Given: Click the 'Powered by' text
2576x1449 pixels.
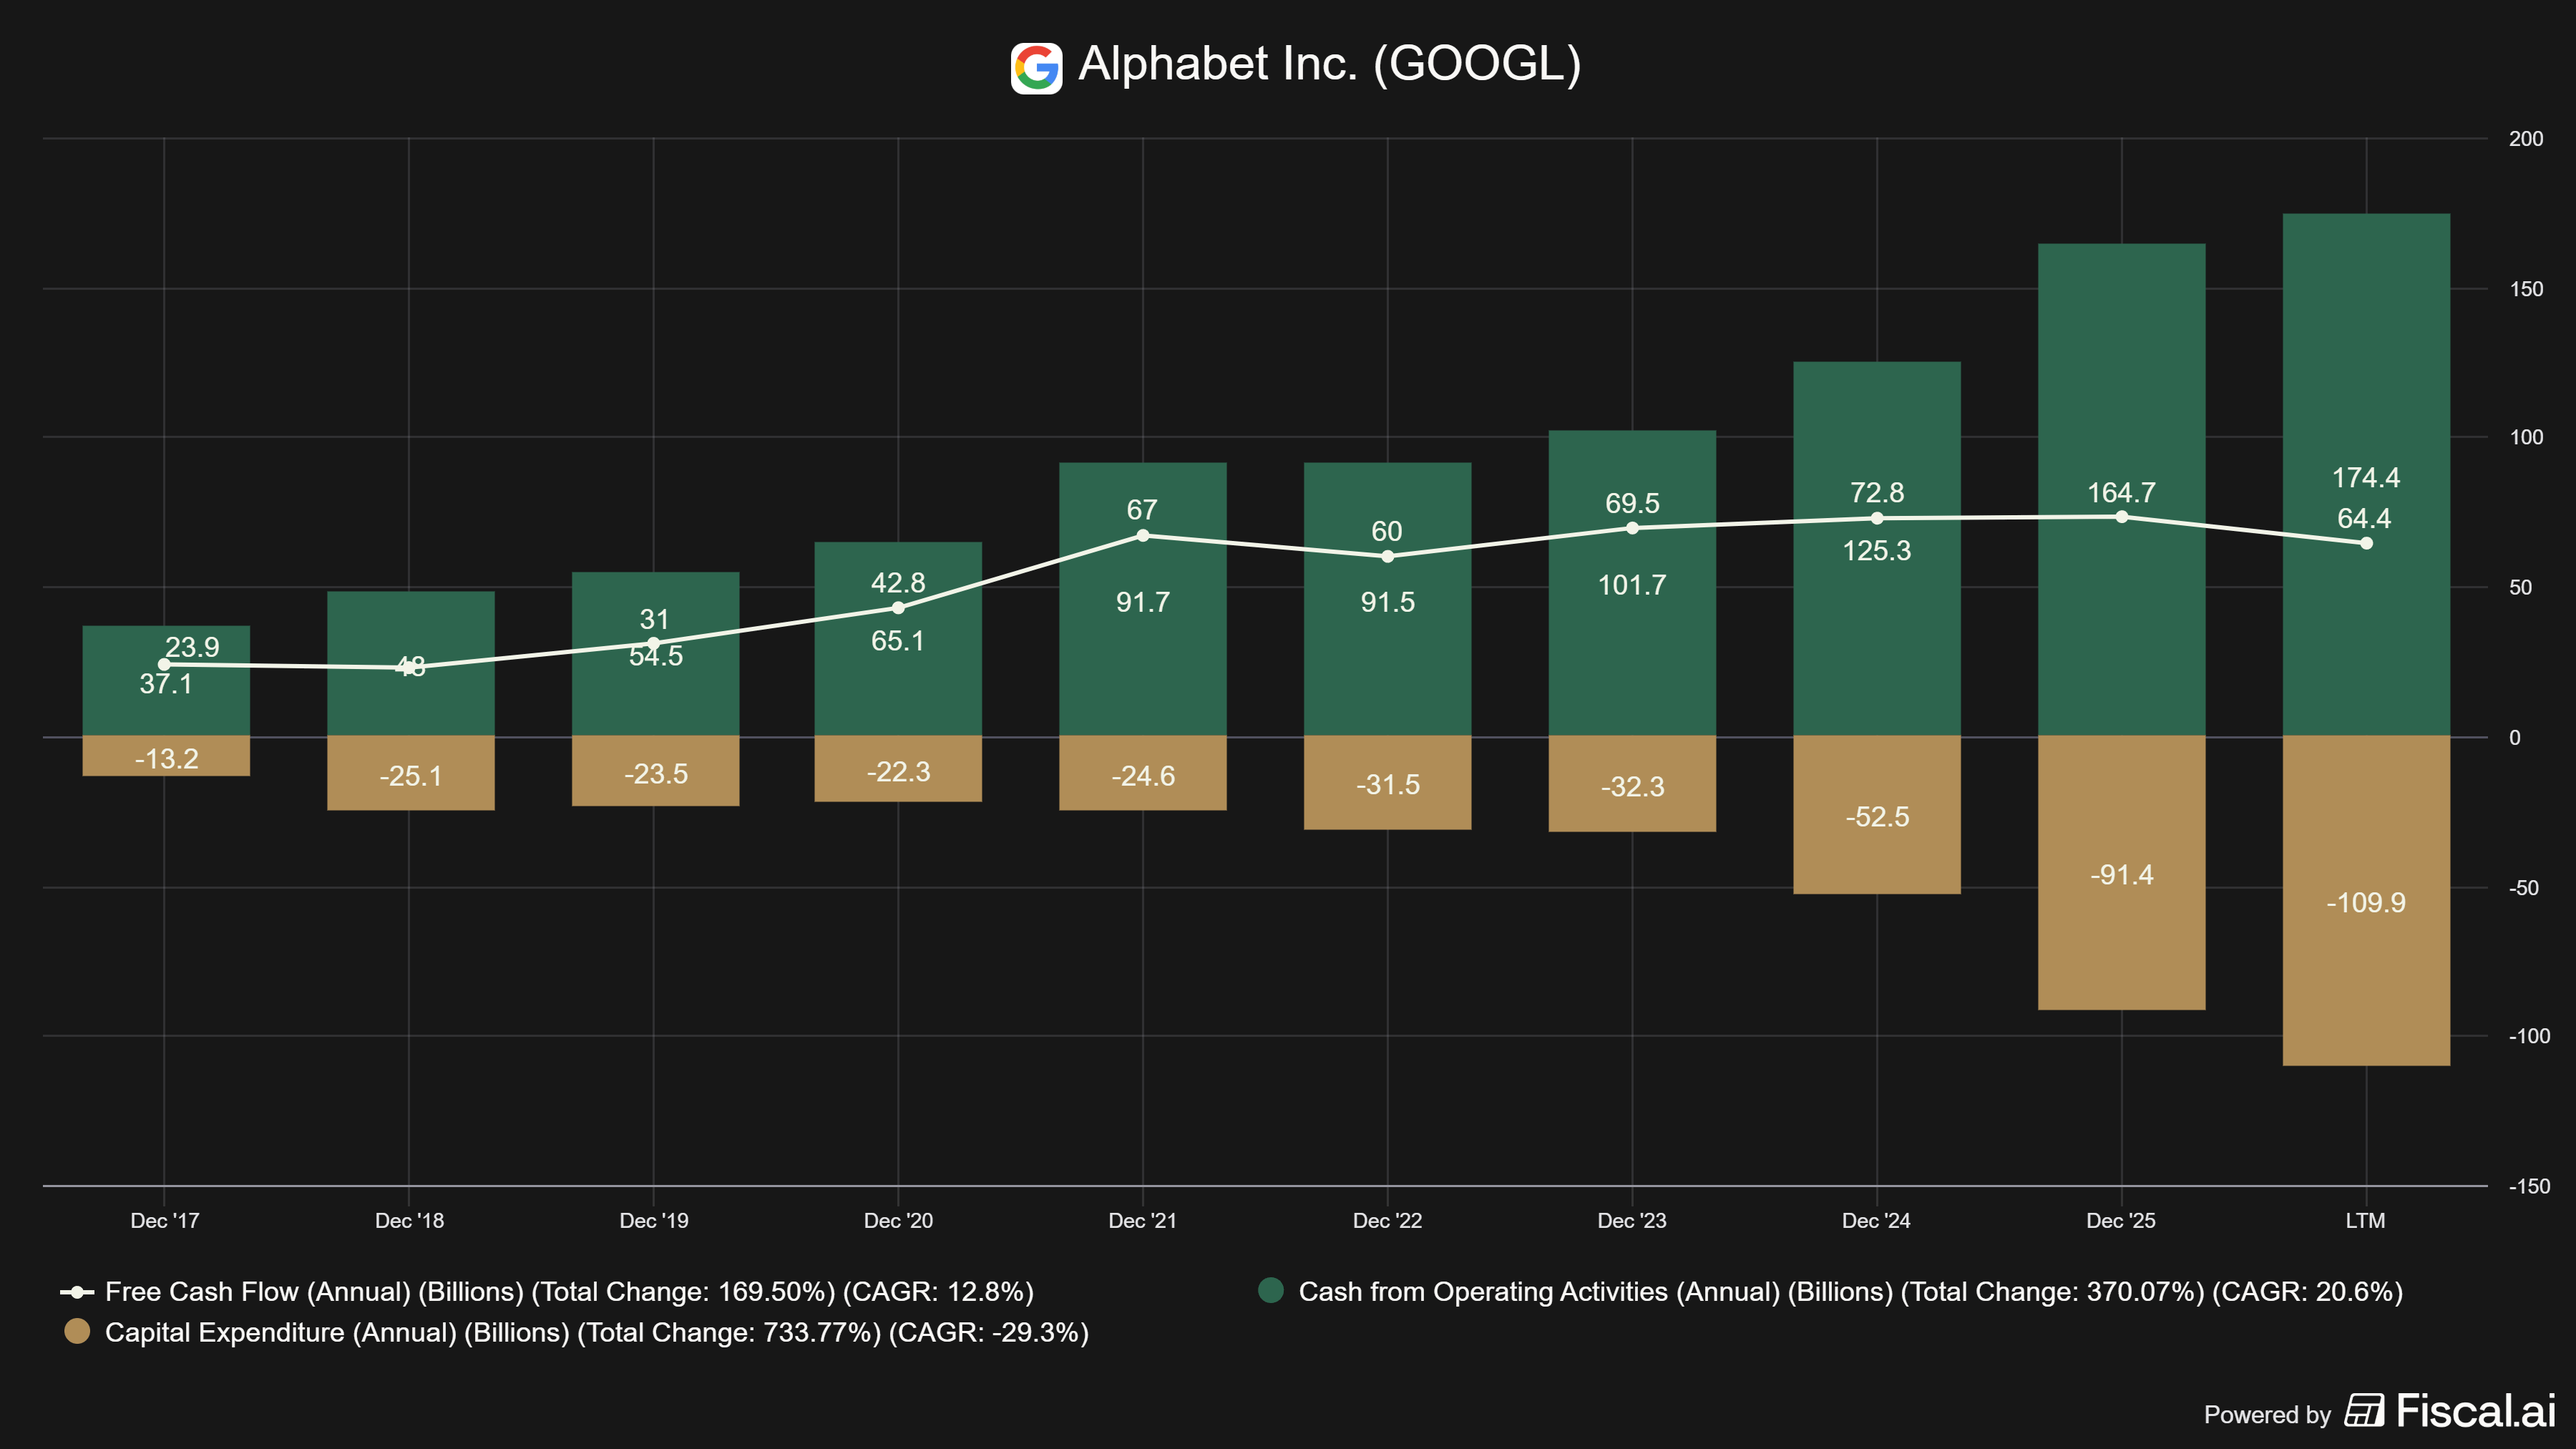Looking at the screenshot, I should point(2267,1415).
